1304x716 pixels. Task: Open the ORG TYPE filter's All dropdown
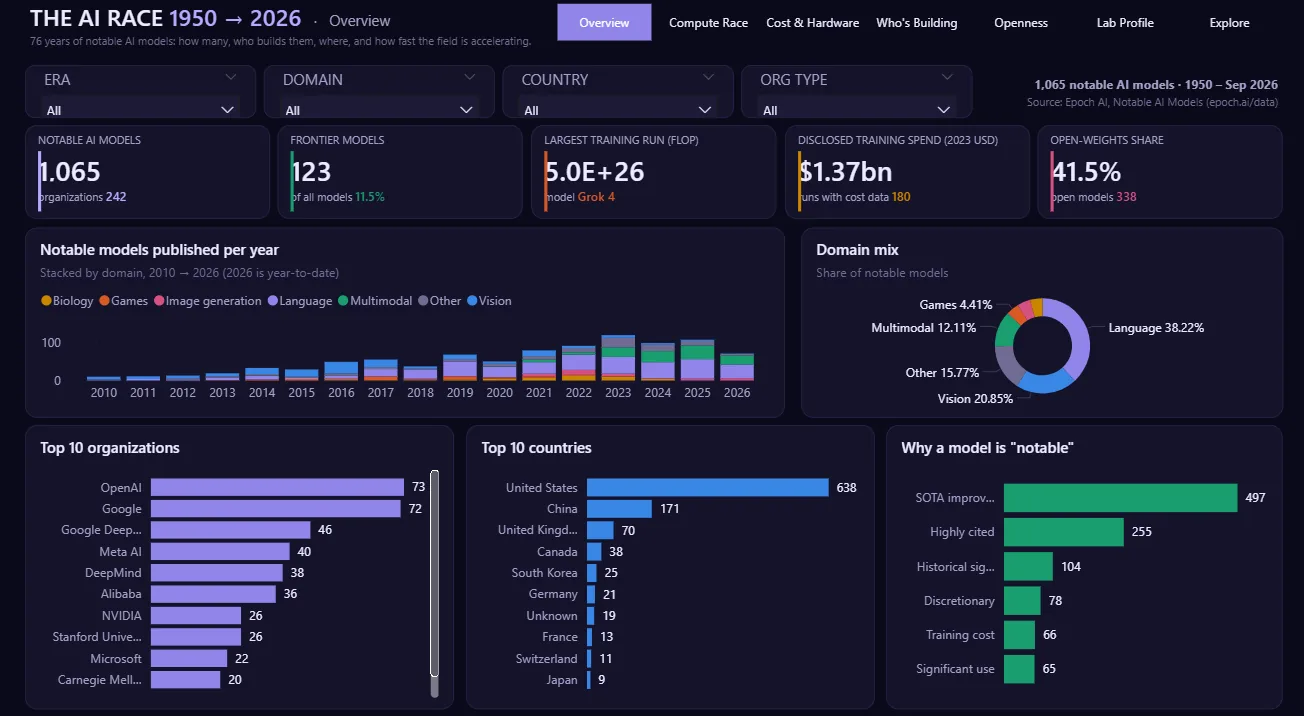[856, 110]
